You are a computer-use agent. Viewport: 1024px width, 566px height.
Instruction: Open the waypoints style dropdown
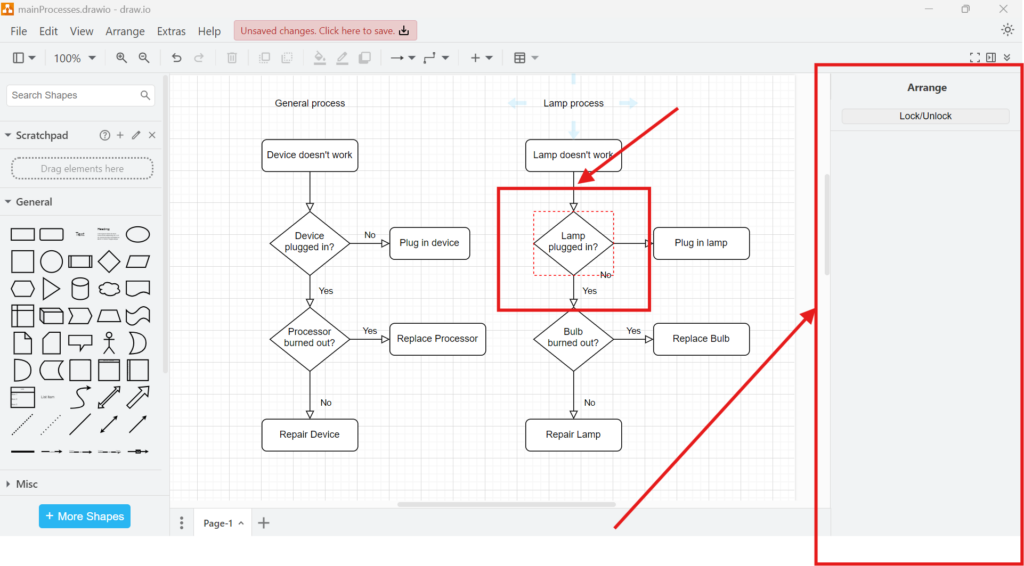pos(436,57)
